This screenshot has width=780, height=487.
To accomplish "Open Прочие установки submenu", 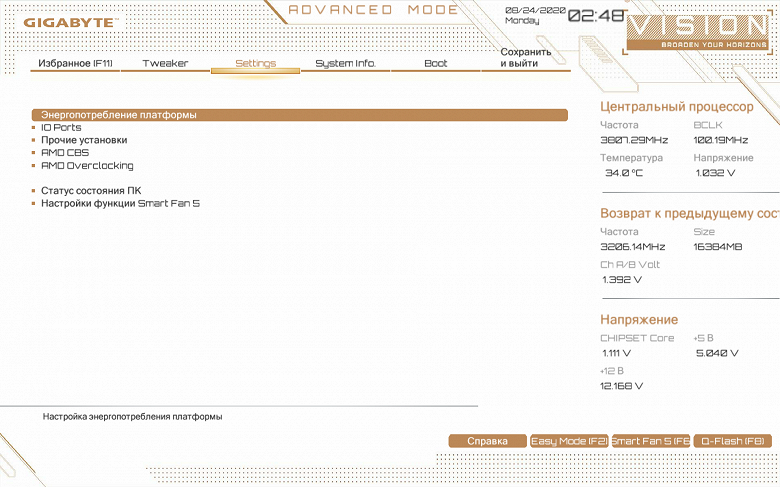I will [84, 140].
